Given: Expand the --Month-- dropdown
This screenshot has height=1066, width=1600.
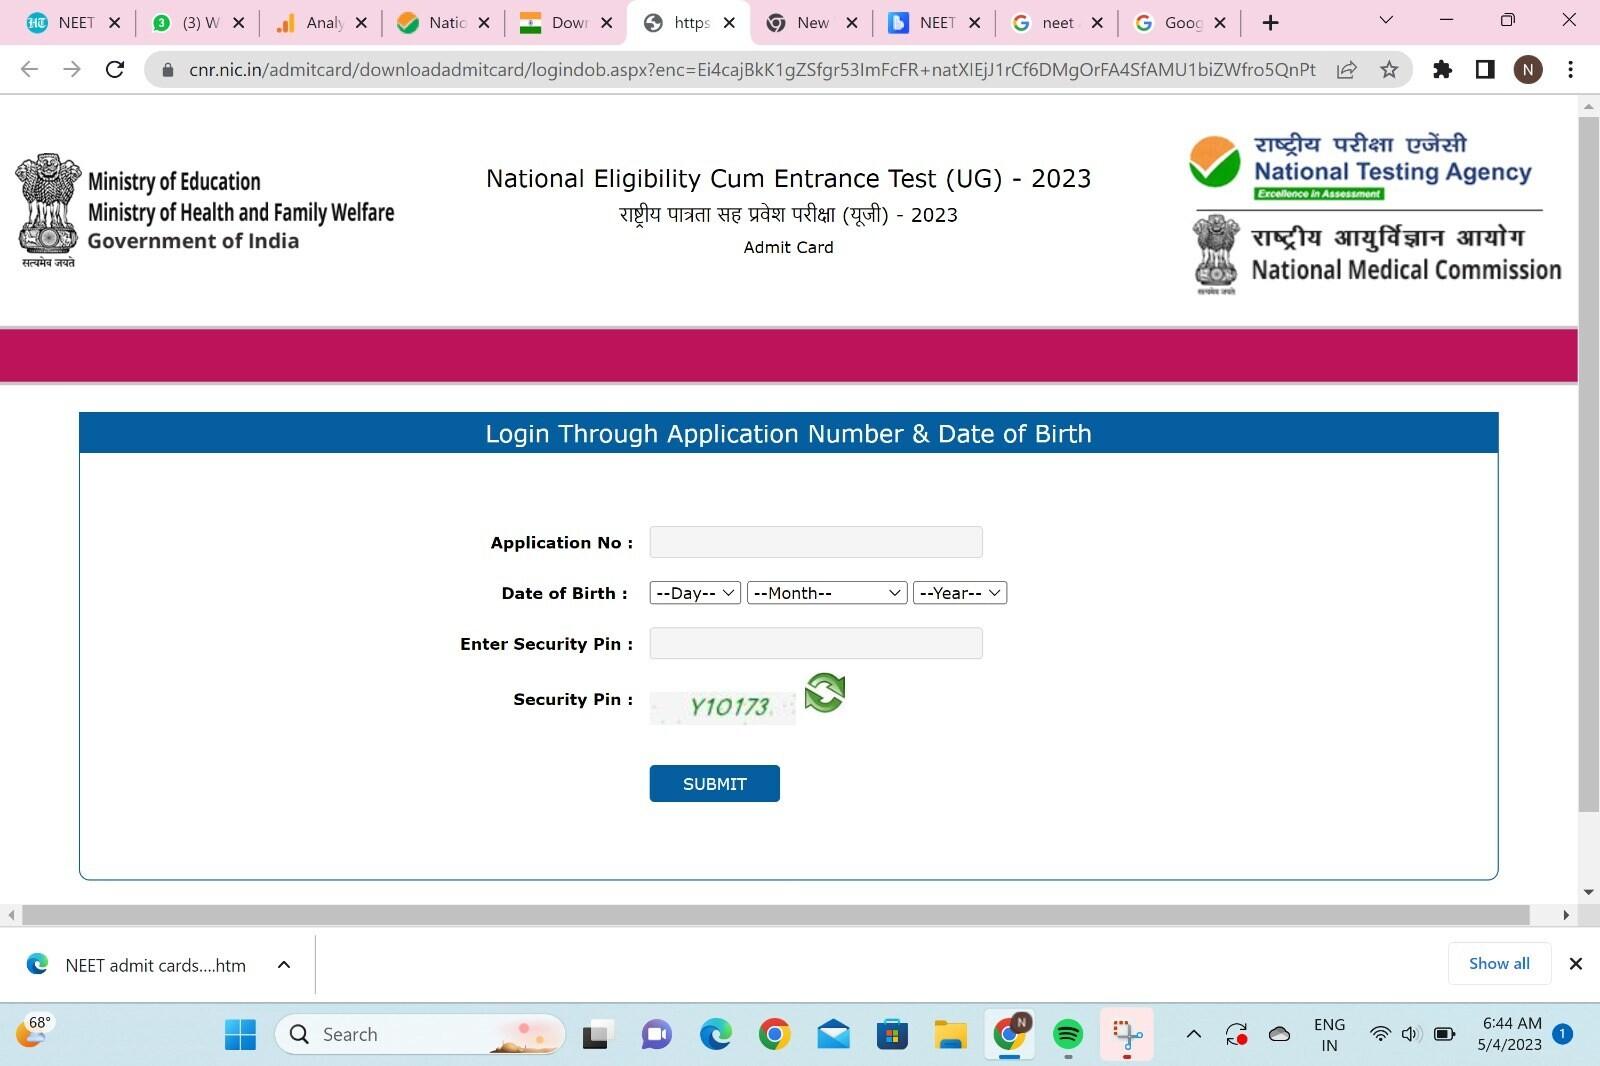Looking at the screenshot, I should pos(826,592).
